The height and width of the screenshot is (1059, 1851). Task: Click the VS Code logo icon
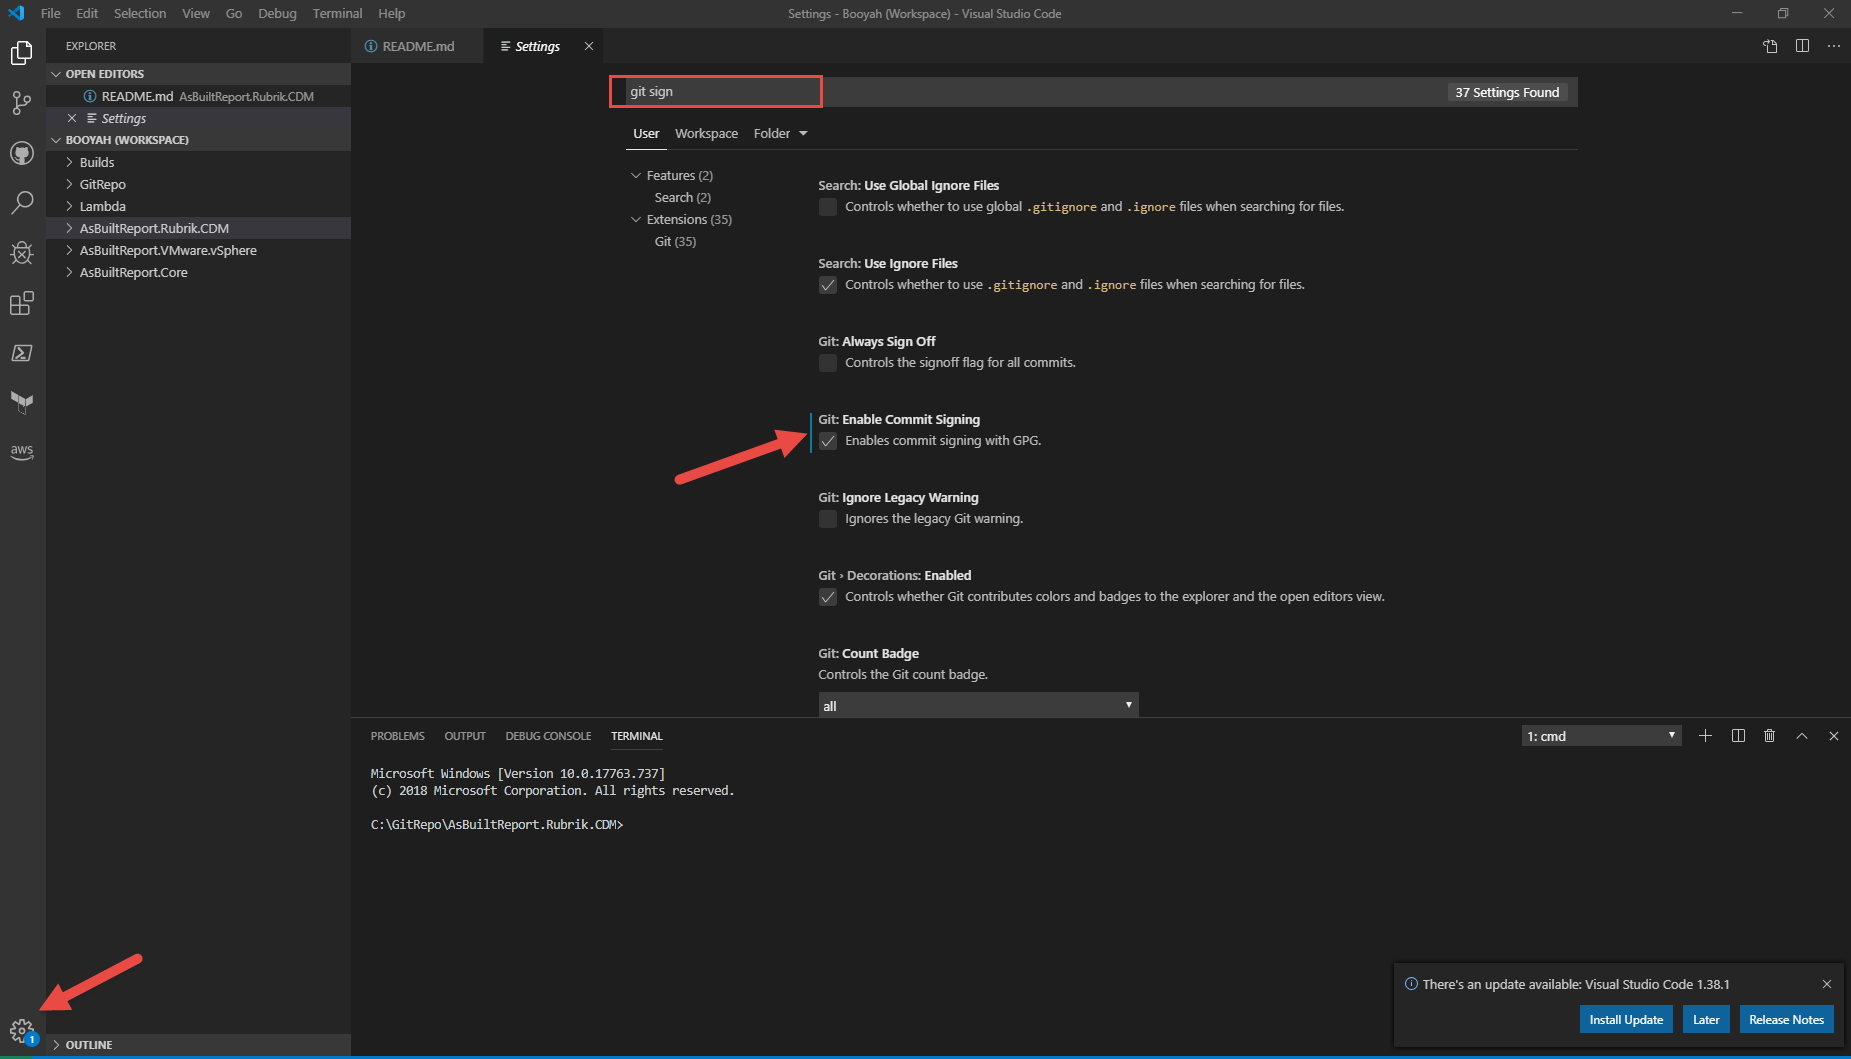coord(16,13)
